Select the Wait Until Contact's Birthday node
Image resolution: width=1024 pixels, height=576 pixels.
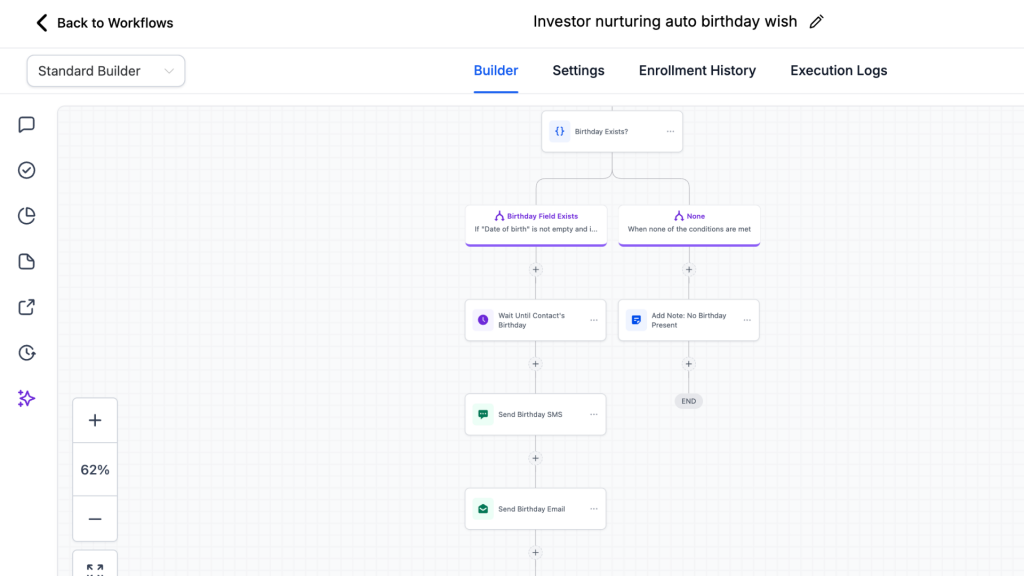coord(530,320)
